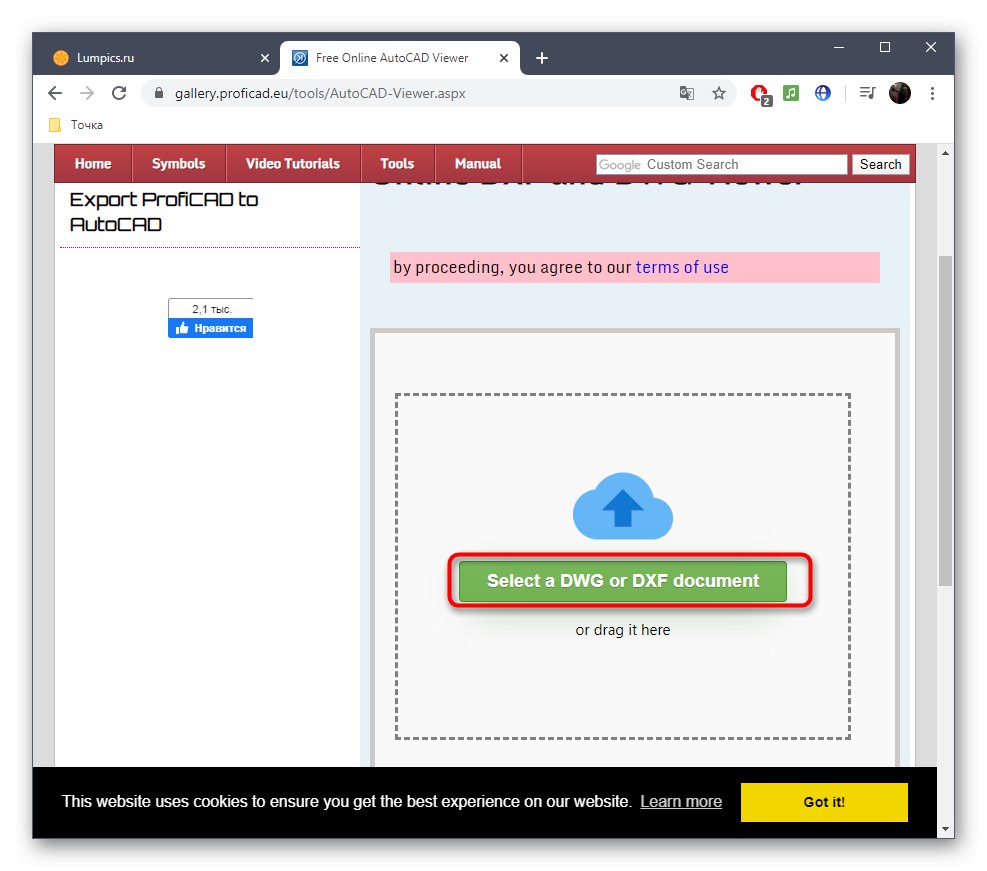This screenshot has height=871, width=987.
Task: Open the Точка bookmark folder
Action: (76, 125)
